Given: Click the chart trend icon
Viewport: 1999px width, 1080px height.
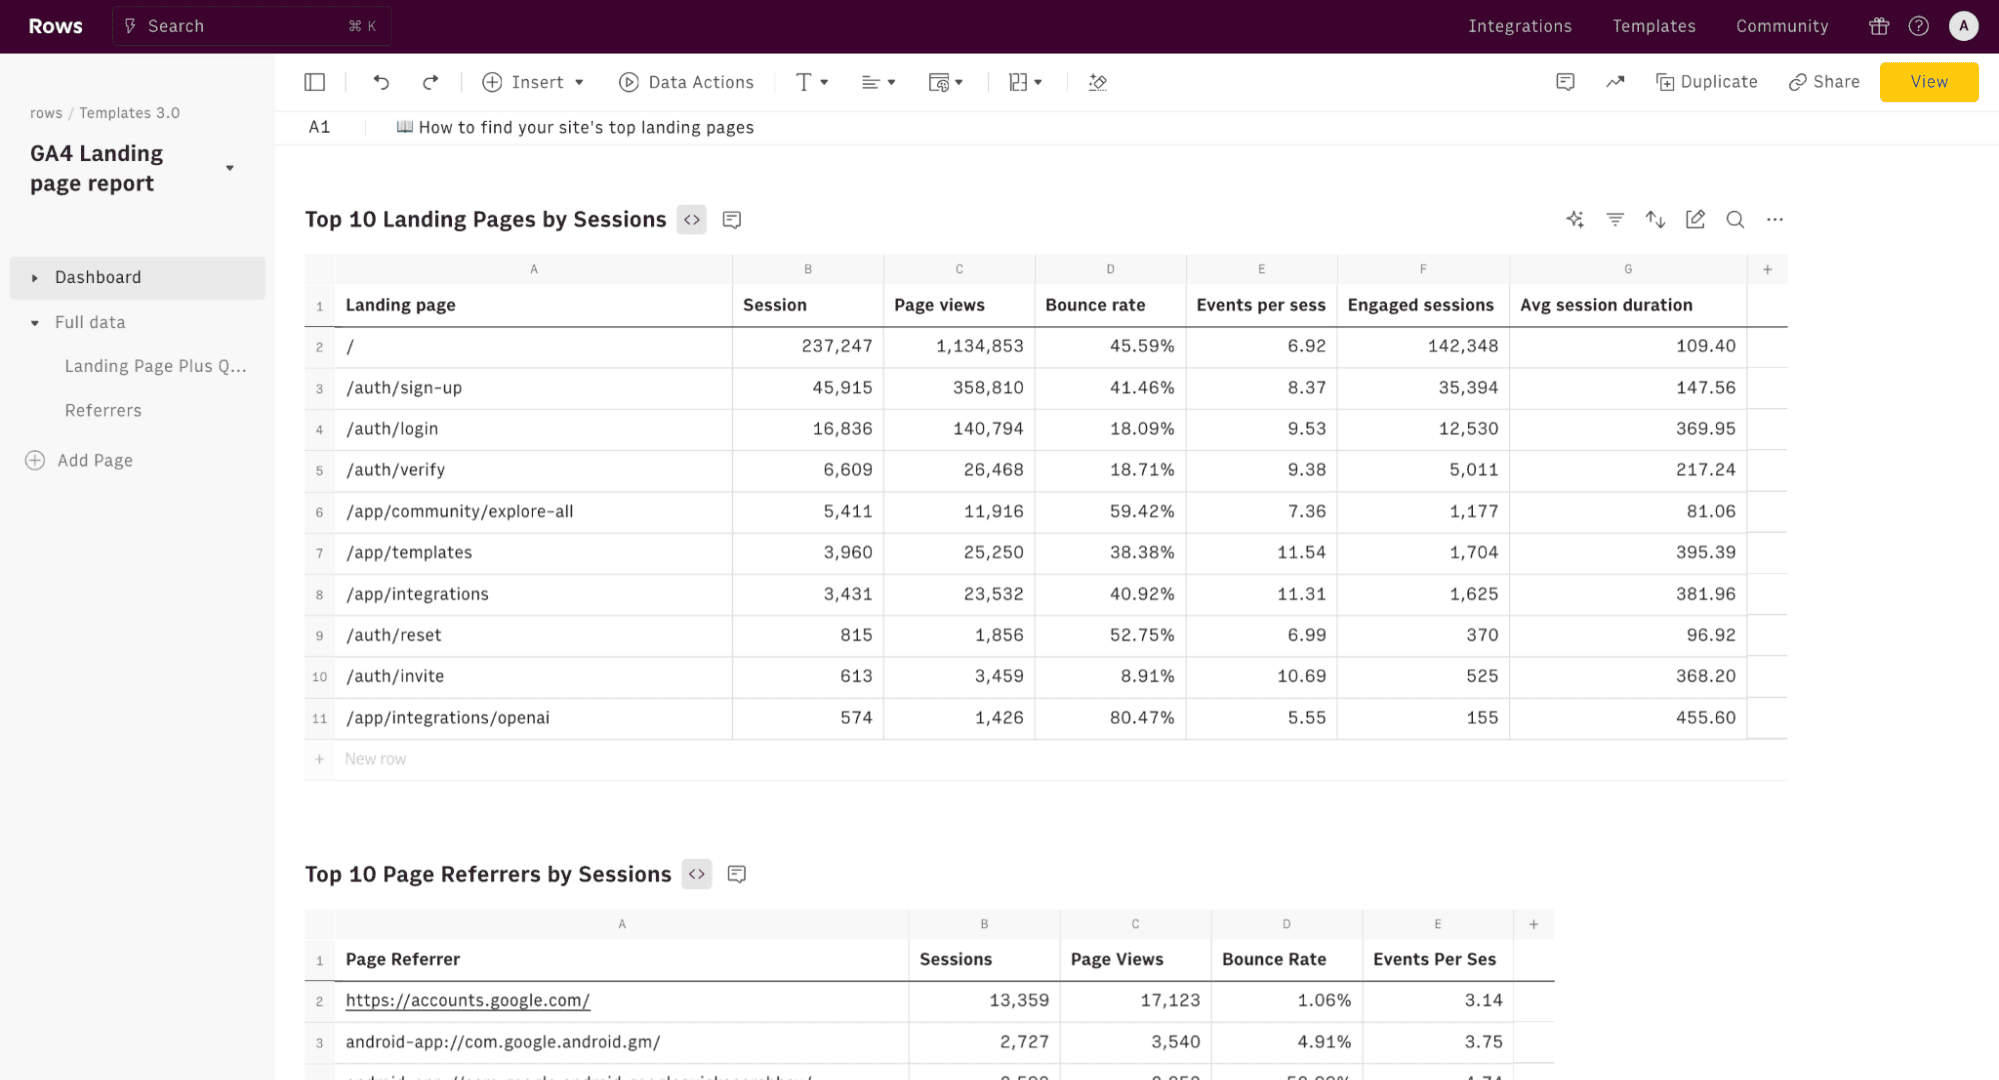Looking at the screenshot, I should pyautogui.click(x=1615, y=82).
